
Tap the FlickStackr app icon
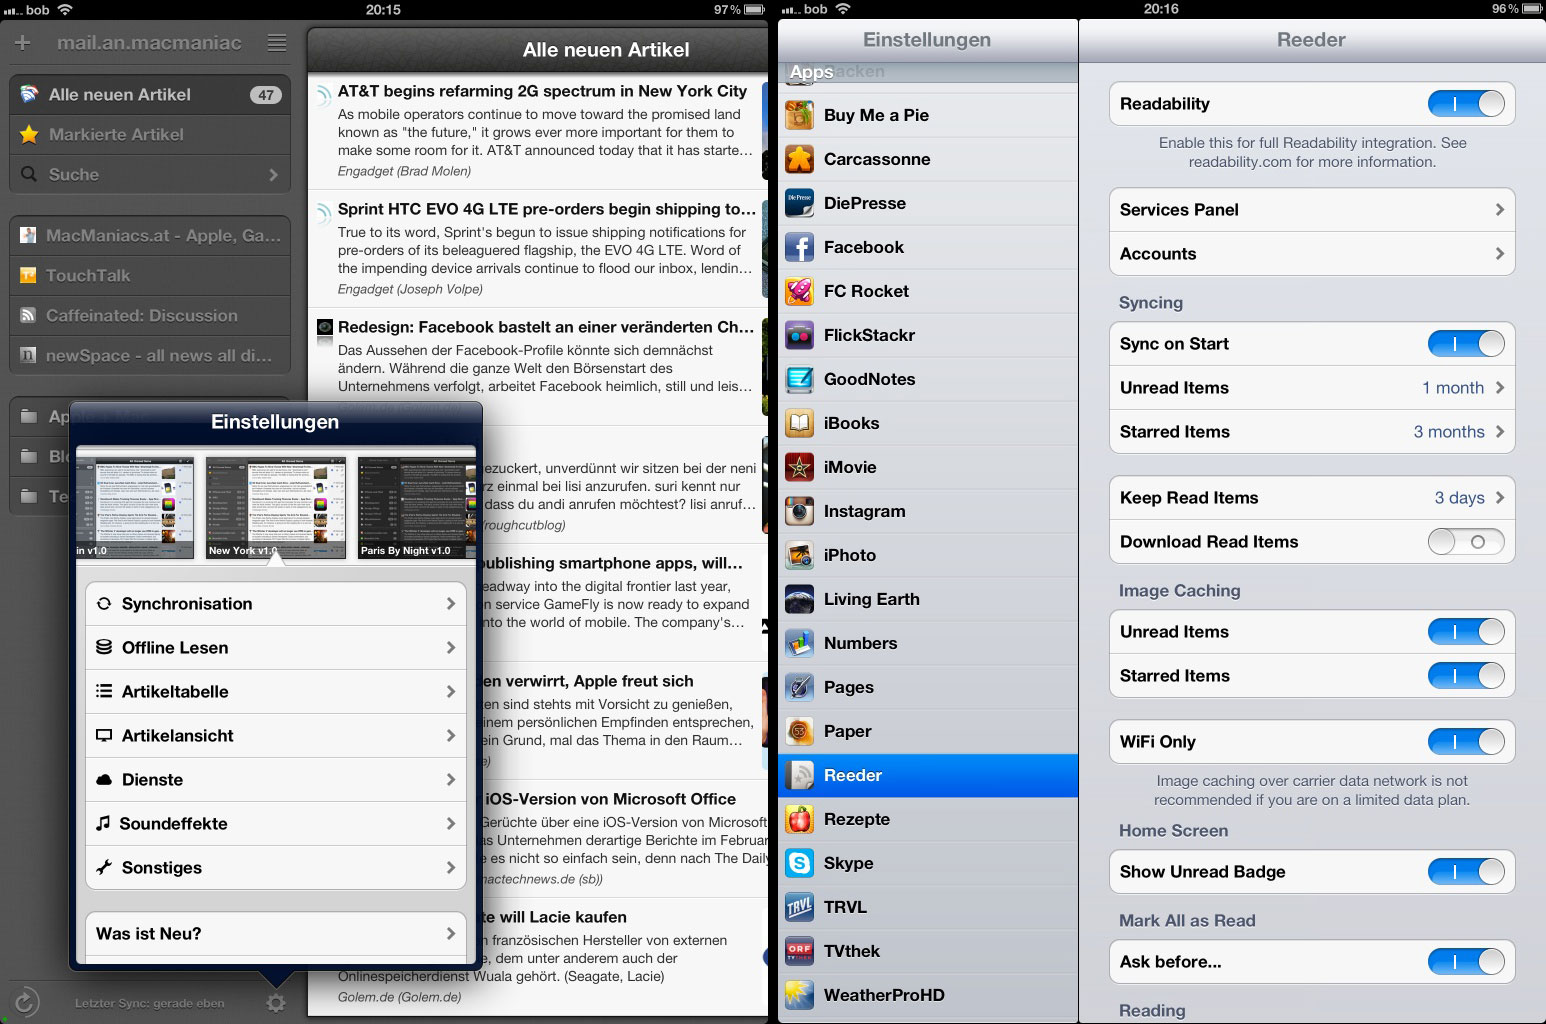click(799, 335)
